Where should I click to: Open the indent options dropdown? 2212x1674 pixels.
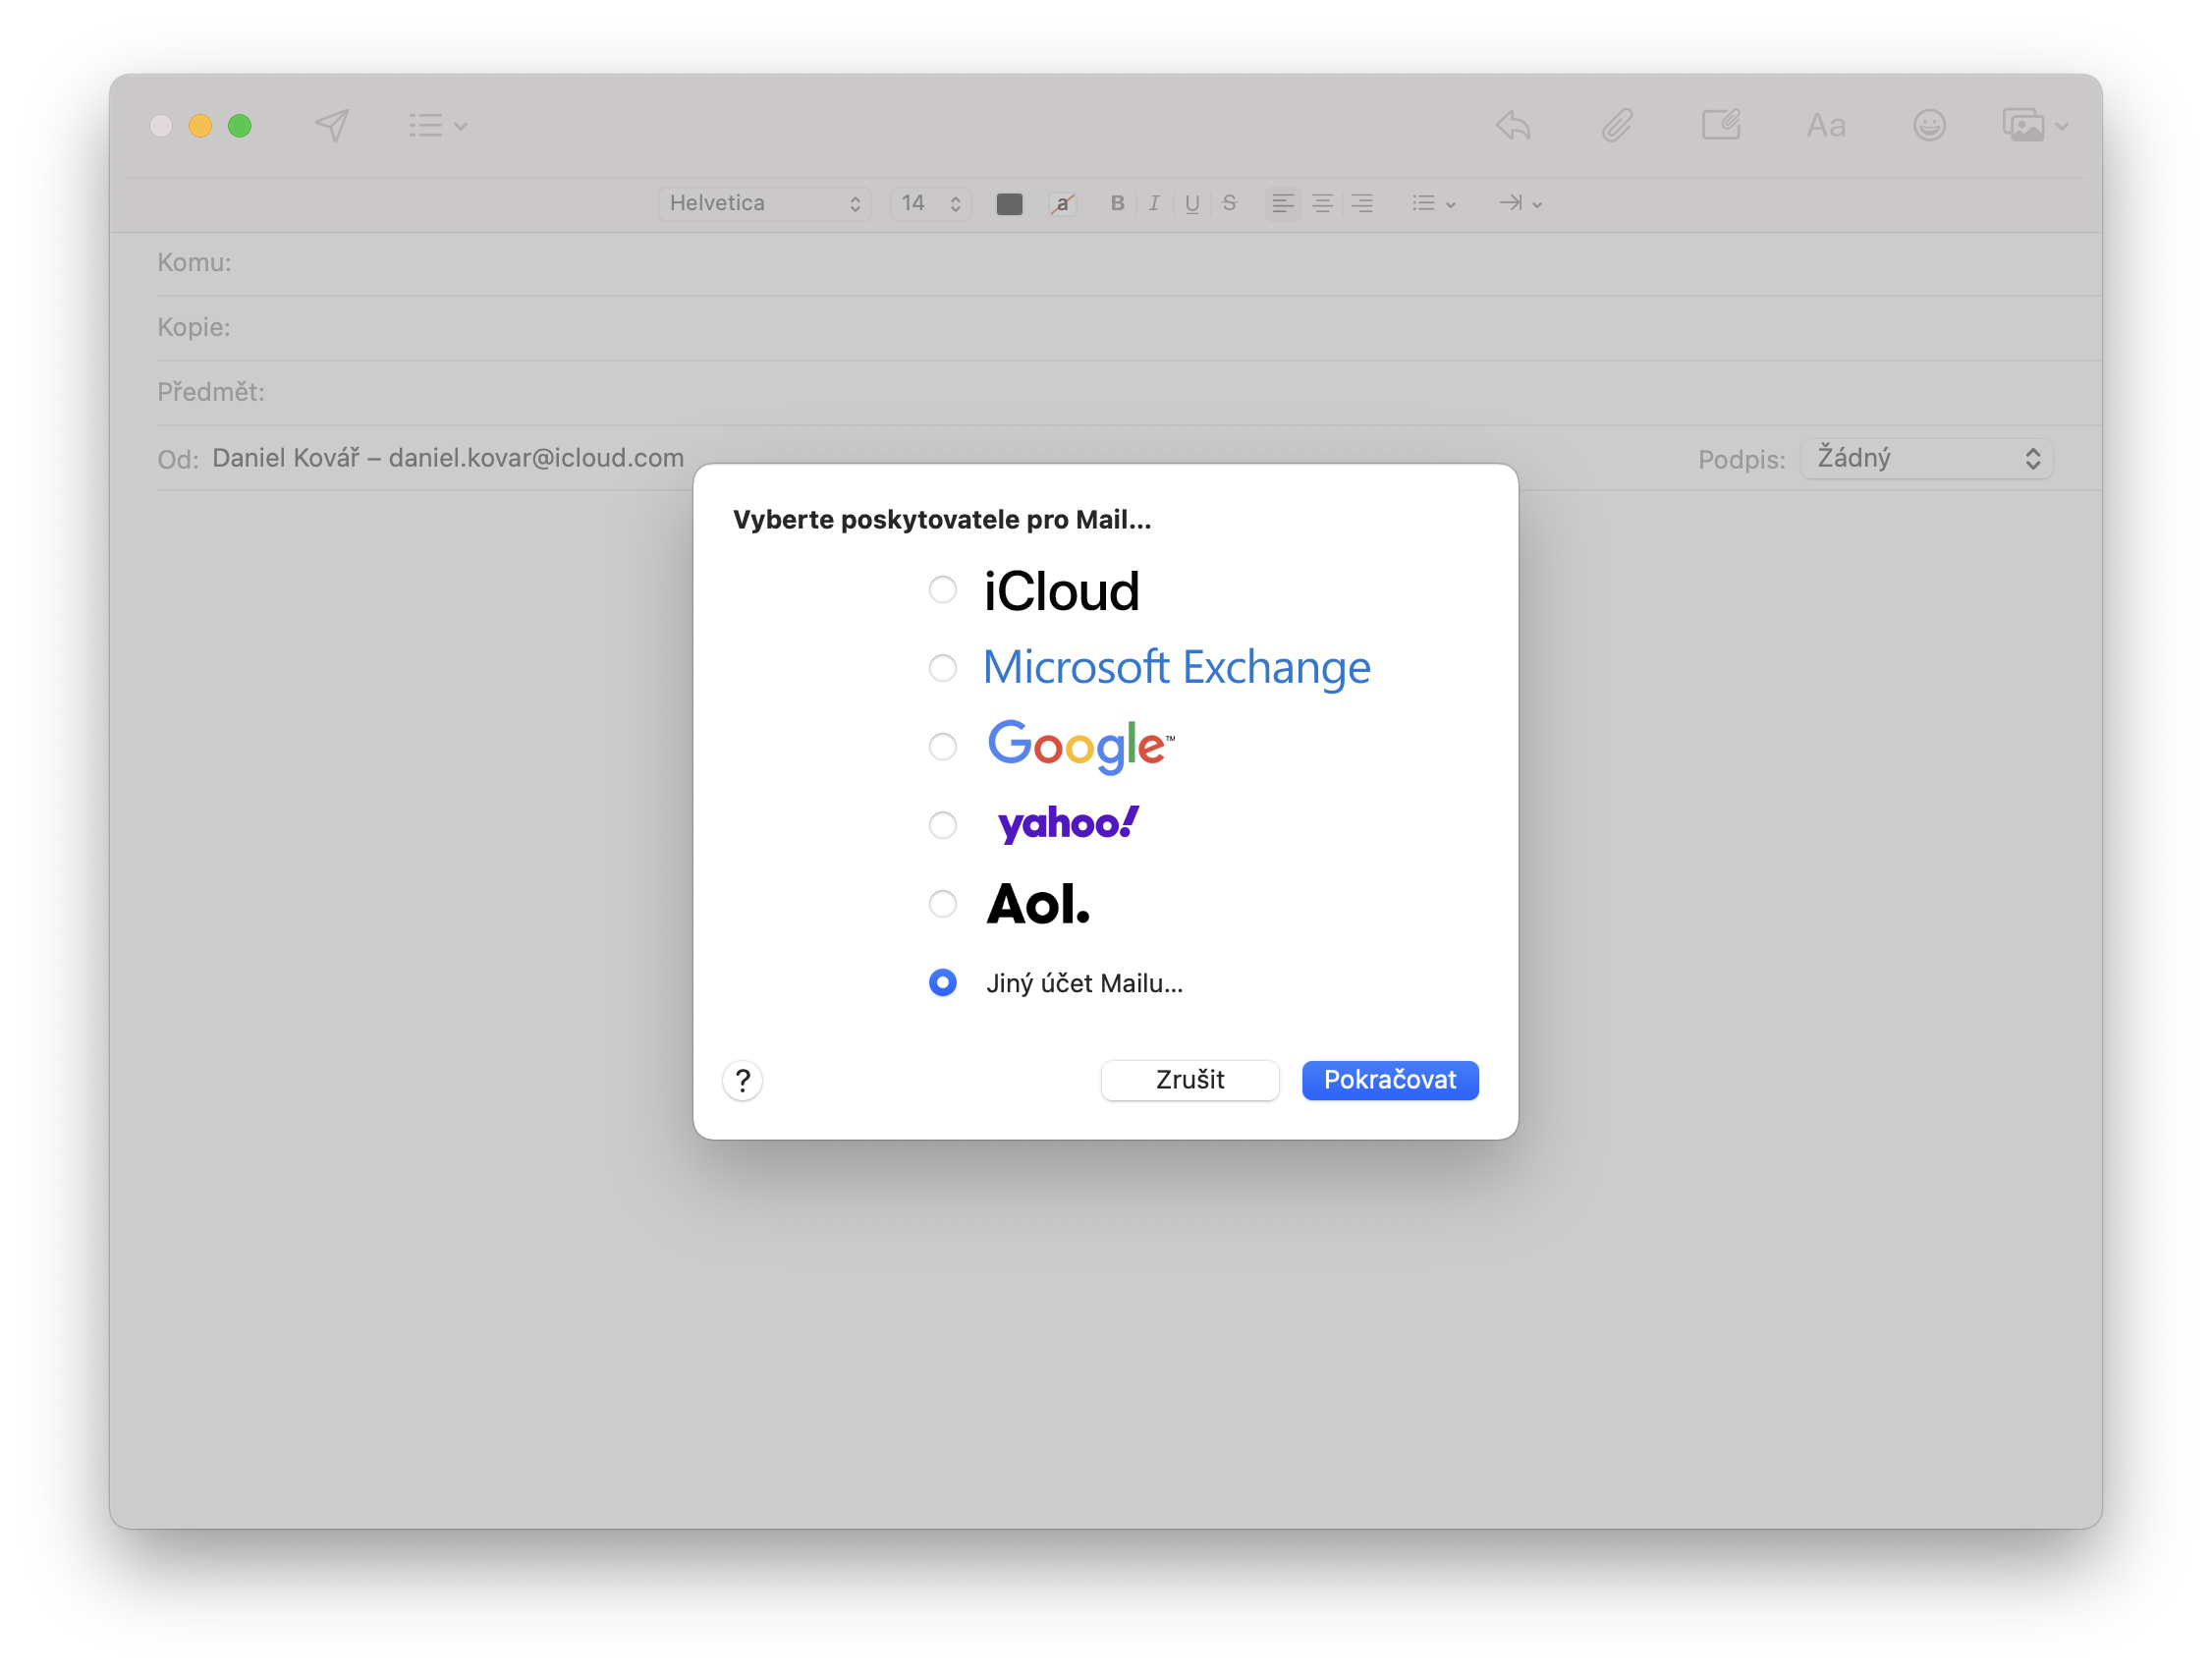pos(1520,203)
